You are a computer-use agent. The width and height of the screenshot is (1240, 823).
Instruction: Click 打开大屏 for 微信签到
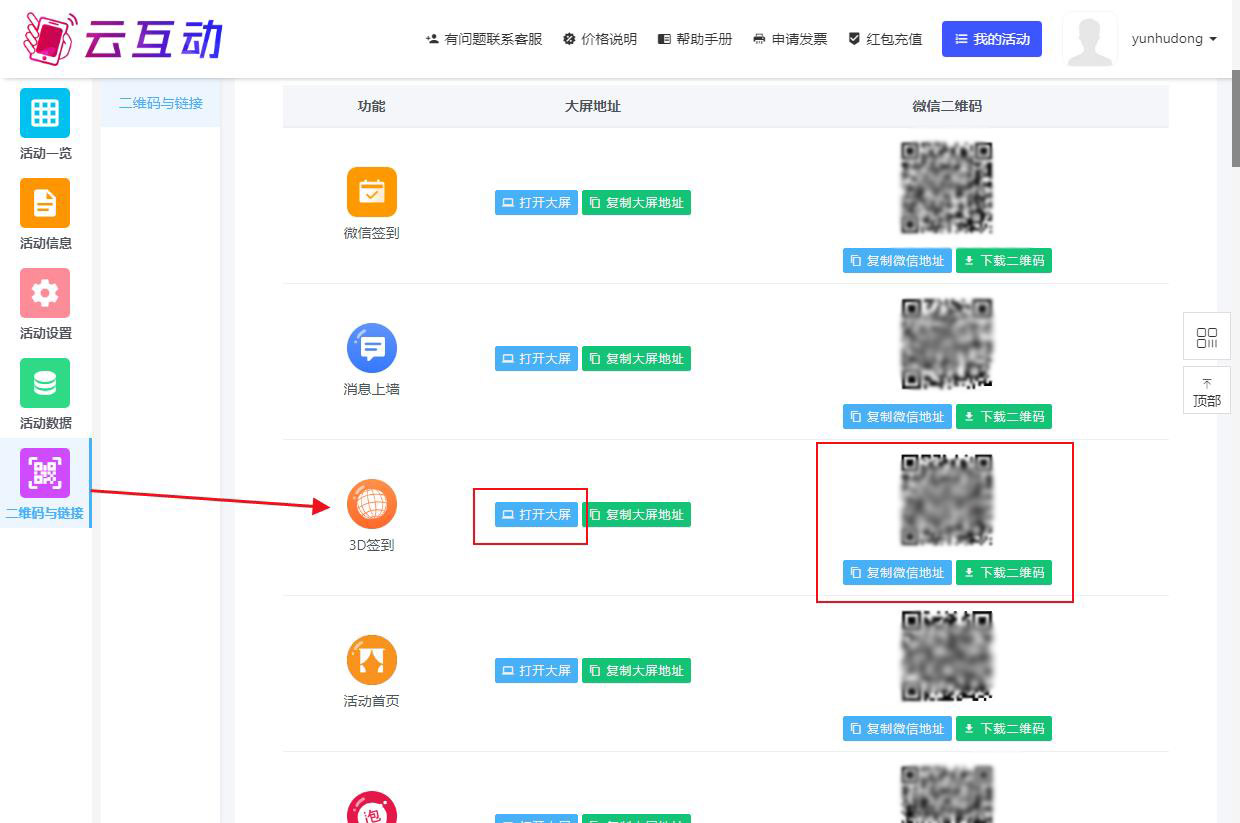[x=536, y=203]
